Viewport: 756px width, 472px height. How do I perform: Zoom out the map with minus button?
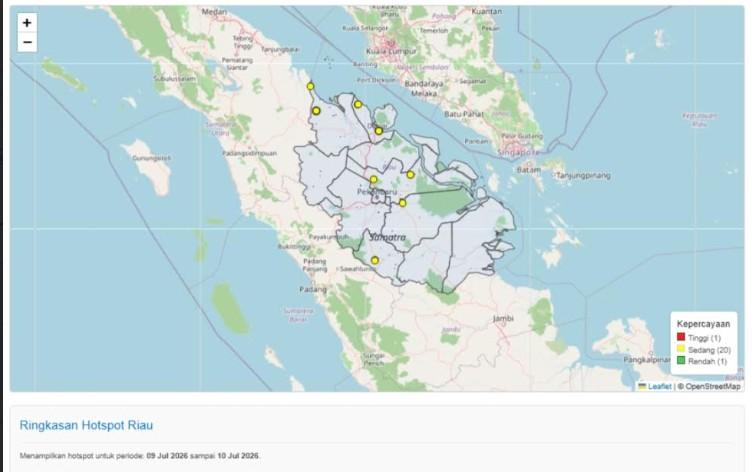tap(27, 42)
